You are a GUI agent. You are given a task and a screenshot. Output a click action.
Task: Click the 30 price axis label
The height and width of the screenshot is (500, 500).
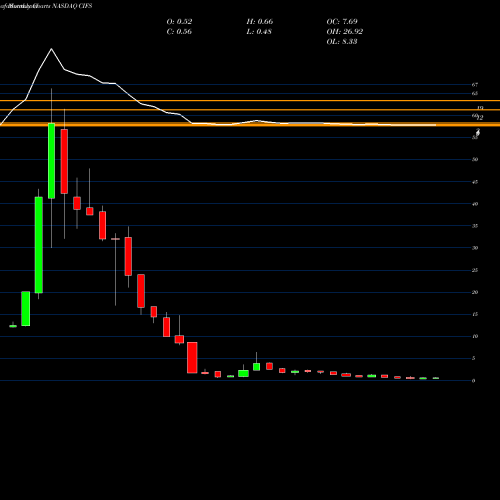click(x=475, y=248)
